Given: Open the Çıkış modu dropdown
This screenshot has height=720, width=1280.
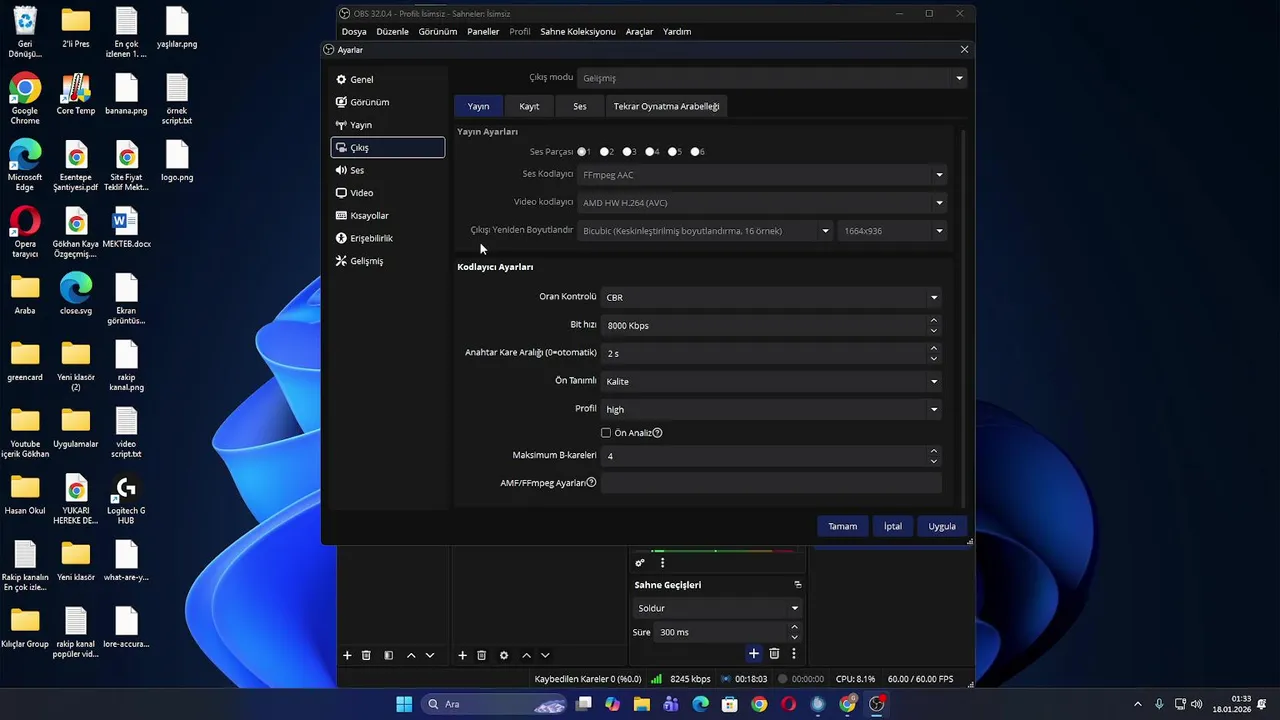Looking at the screenshot, I should (x=772, y=78).
